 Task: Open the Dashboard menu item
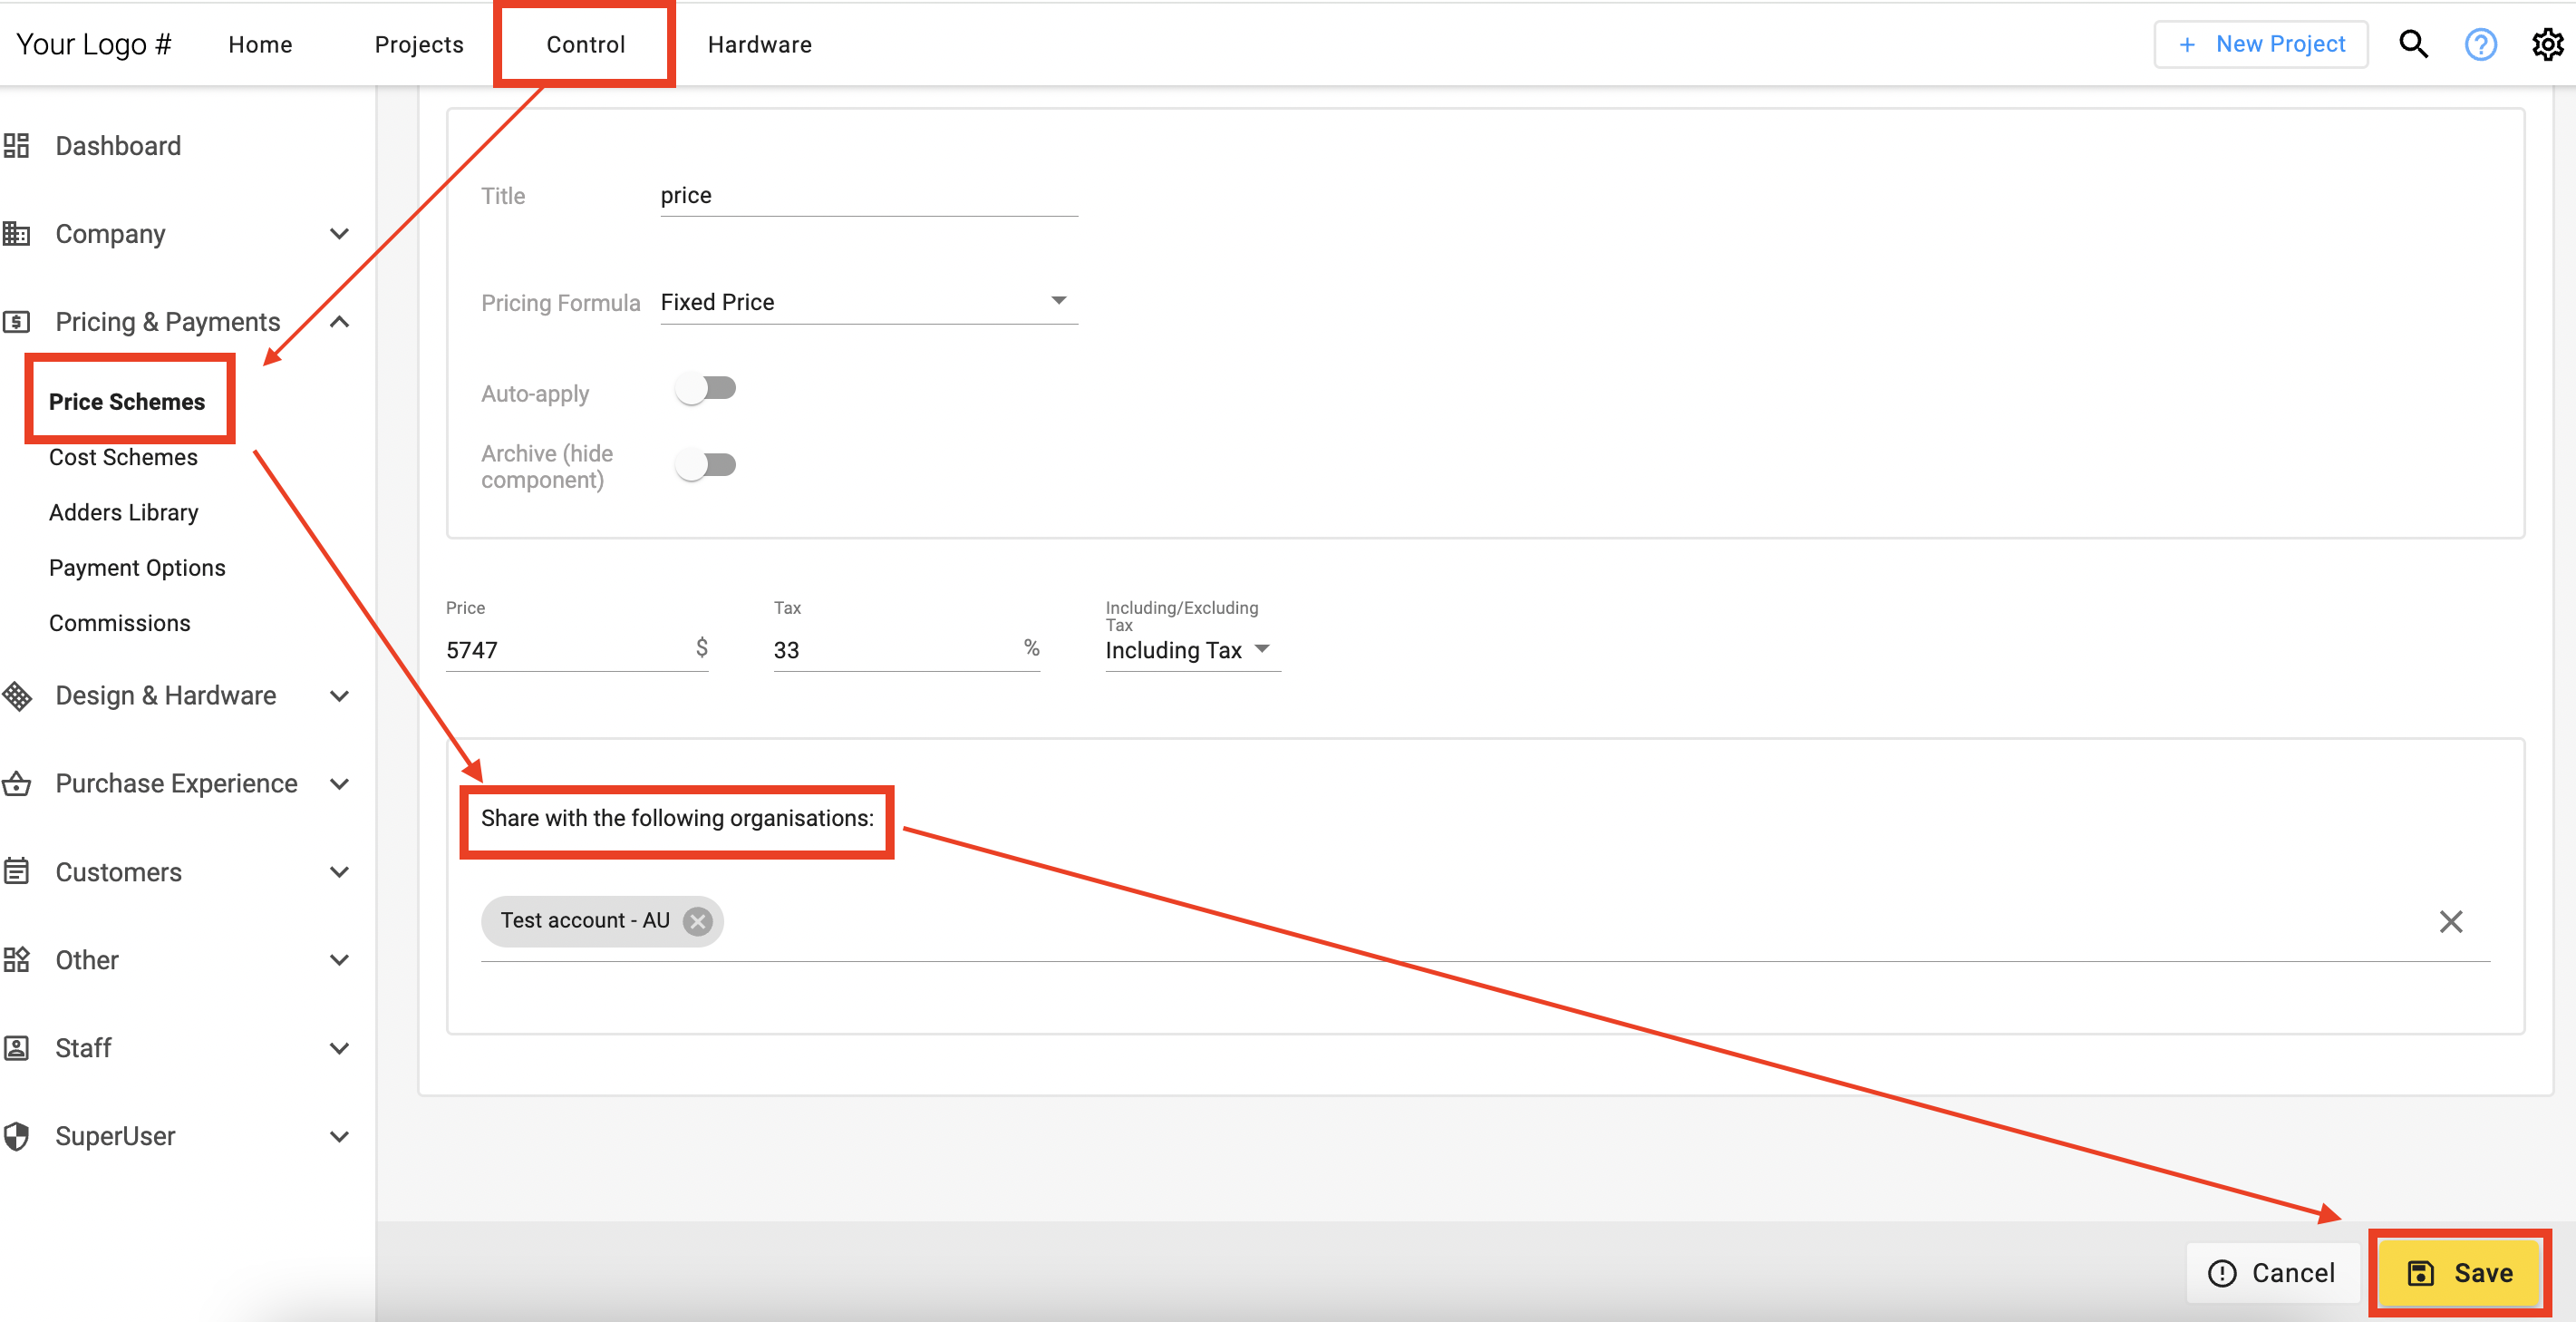118,146
